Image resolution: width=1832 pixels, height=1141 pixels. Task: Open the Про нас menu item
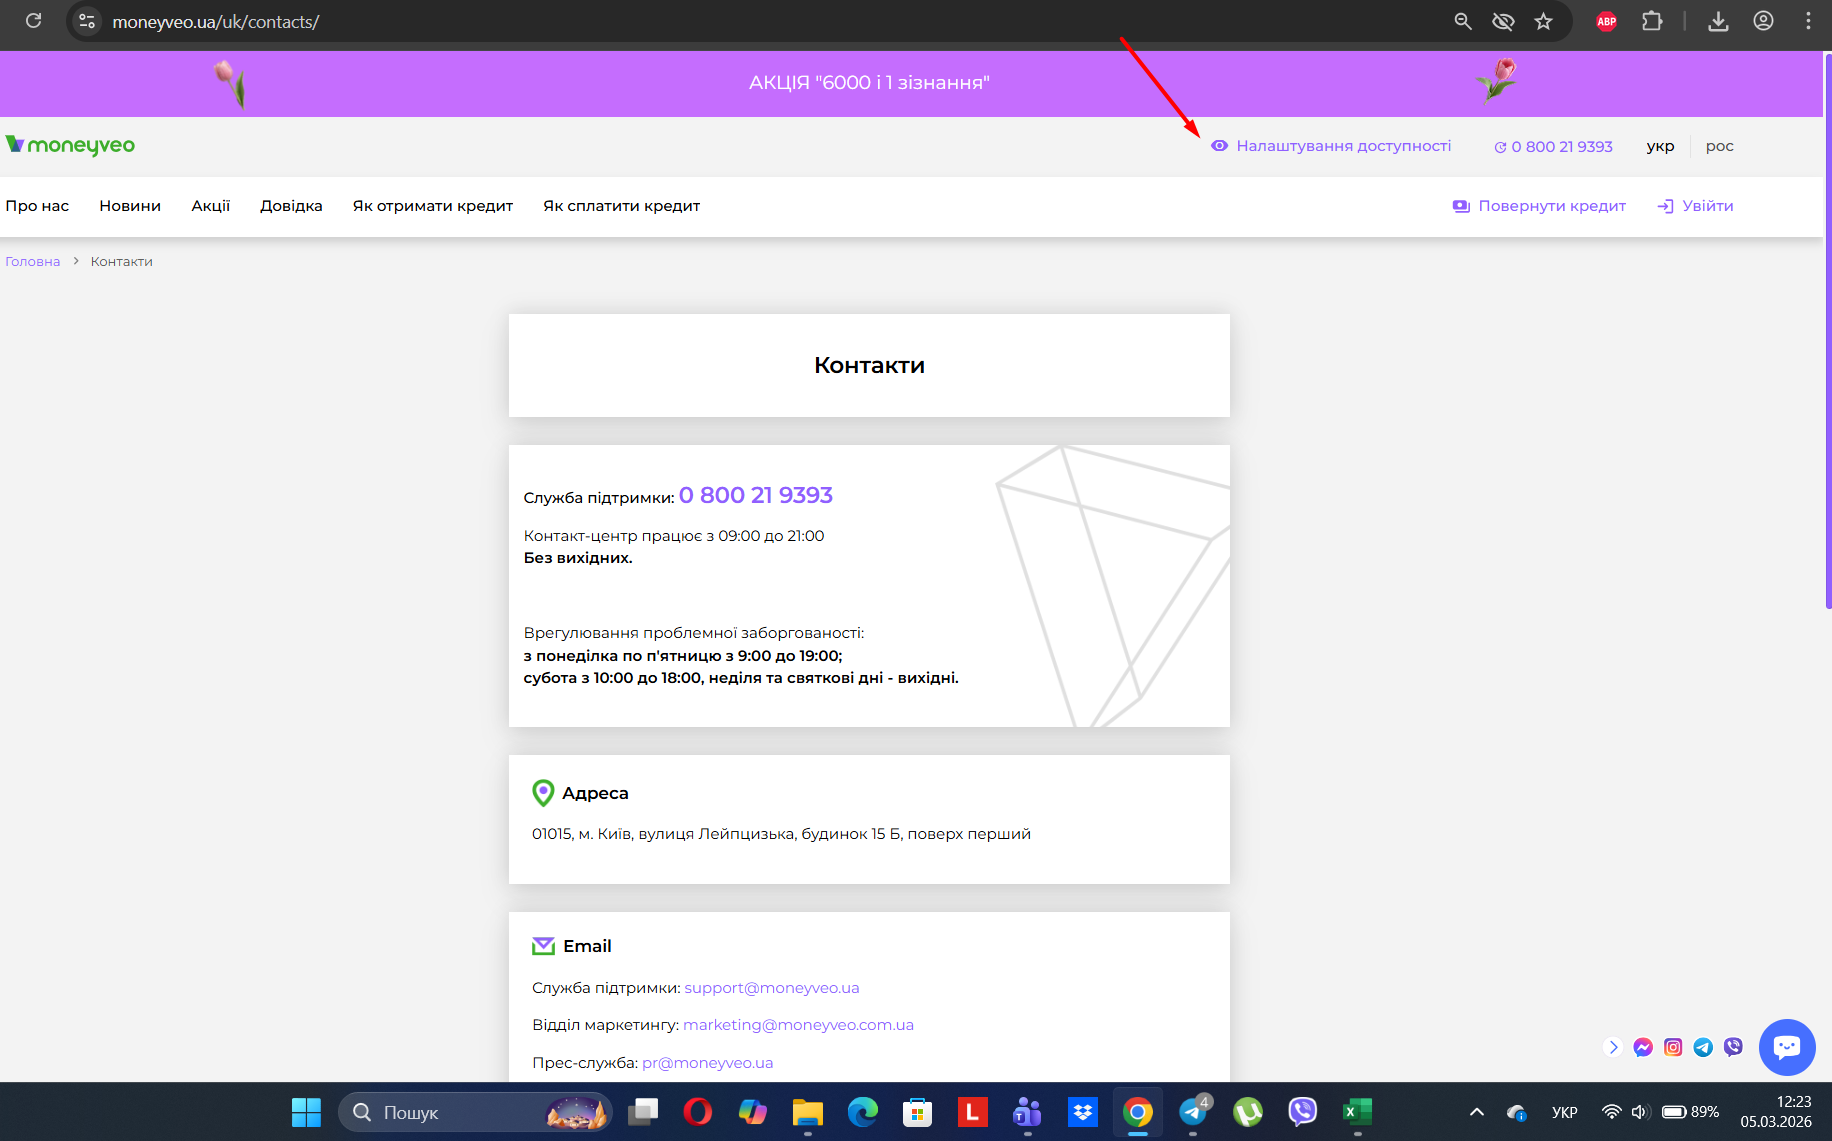pyautogui.click(x=37, y=206)
